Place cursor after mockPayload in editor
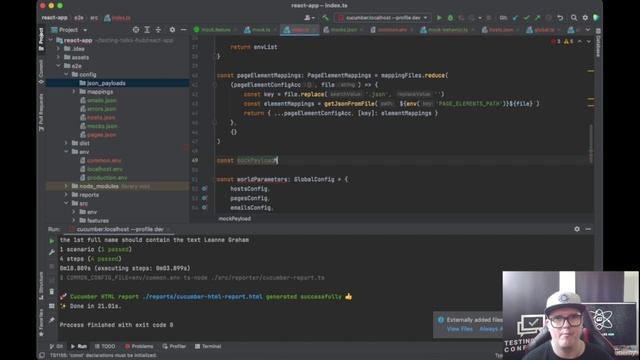This screenshot has height=360, width=640. point(278,160)
